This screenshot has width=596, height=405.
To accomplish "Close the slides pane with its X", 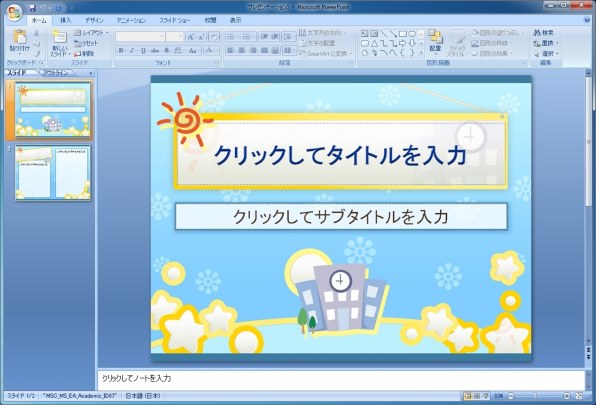I will pyautogui.click(x=90, y=73).
